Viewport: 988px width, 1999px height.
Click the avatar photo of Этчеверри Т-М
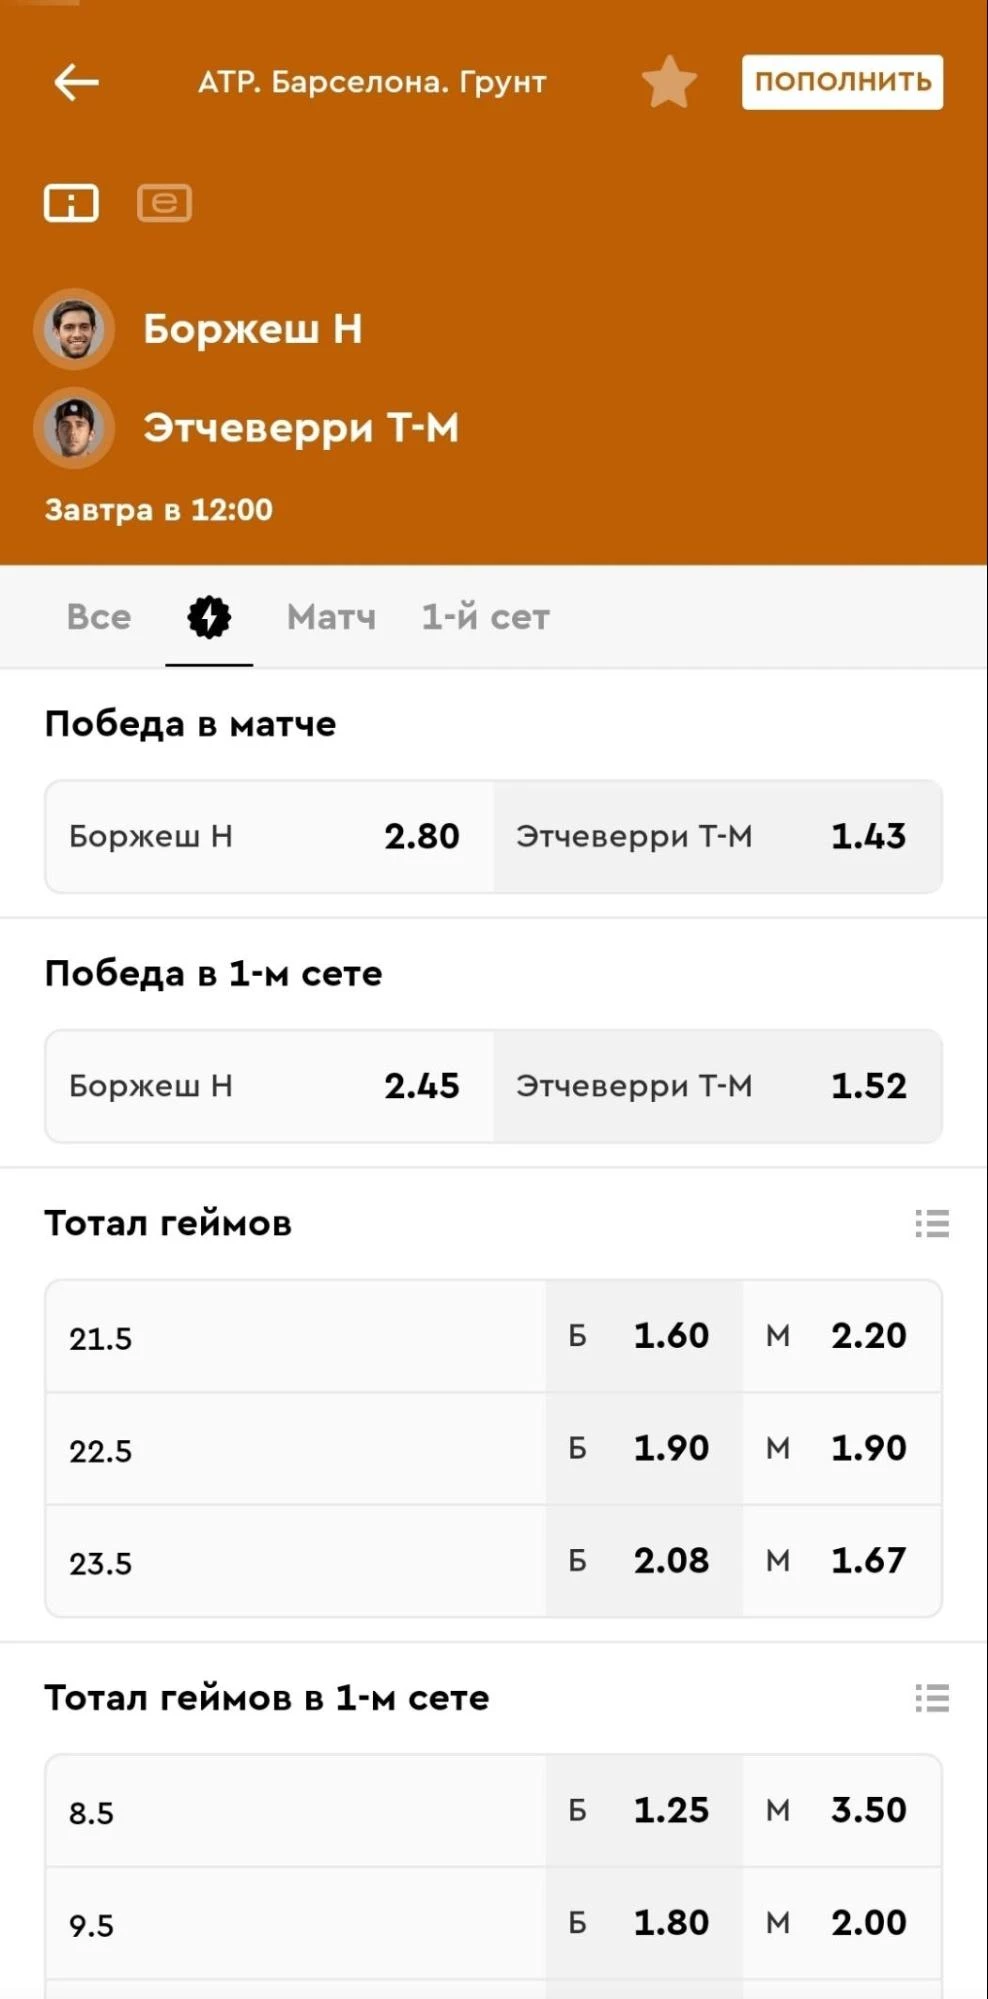pos(73,428)
